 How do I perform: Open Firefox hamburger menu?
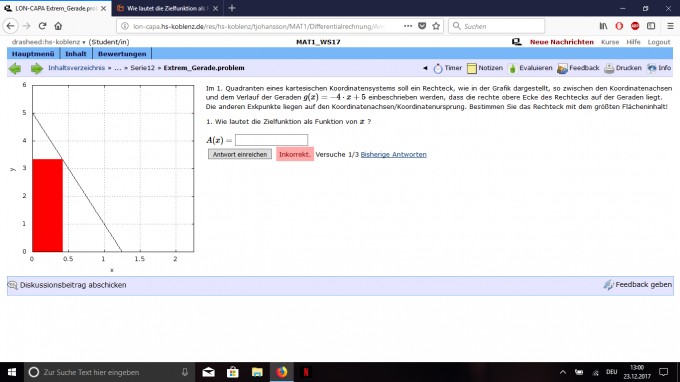click(x=670, y=26)
